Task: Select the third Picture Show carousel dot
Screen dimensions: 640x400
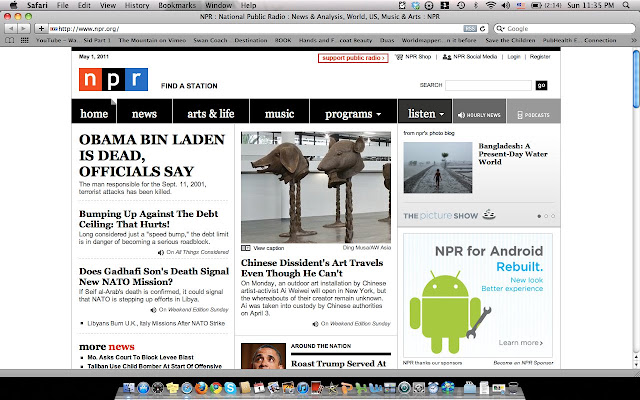Action: pos(553,216)
